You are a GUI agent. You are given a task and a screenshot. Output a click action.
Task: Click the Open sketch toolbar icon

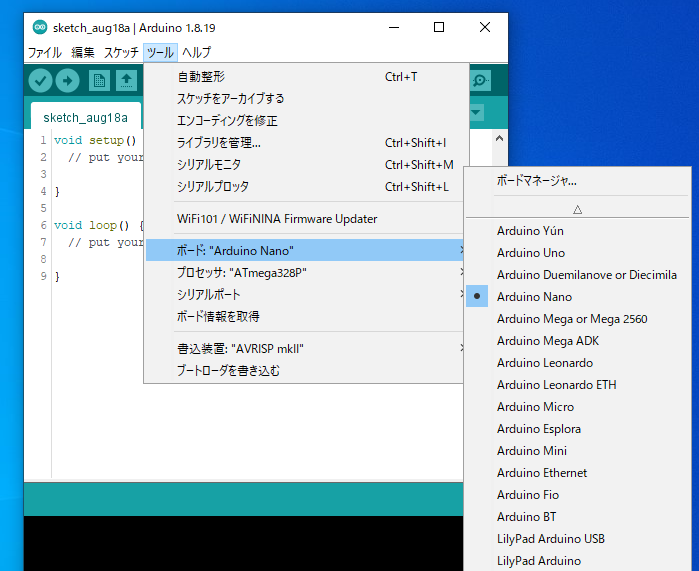coord(127,81)
